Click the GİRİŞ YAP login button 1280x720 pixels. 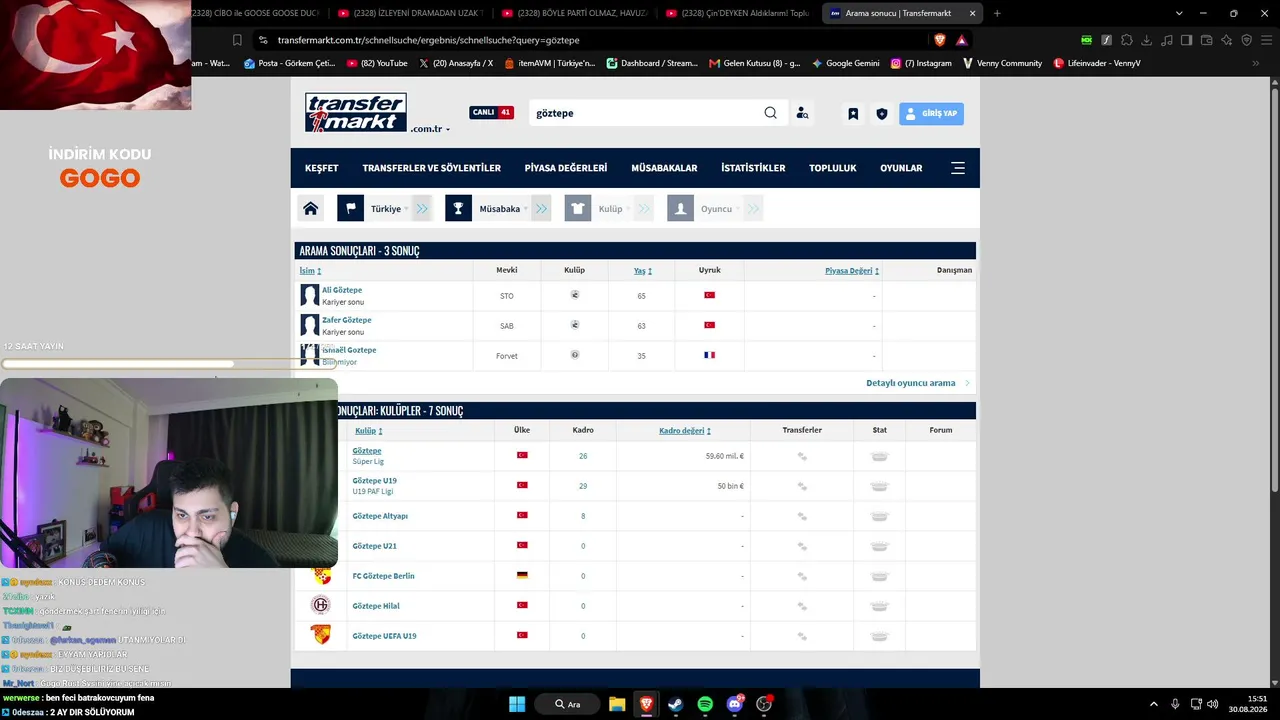pos(931,114)
